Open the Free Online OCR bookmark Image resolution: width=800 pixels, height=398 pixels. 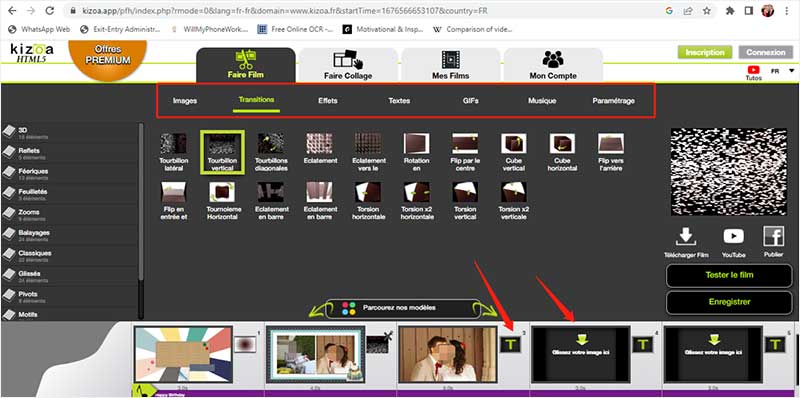tap(295, 29)
